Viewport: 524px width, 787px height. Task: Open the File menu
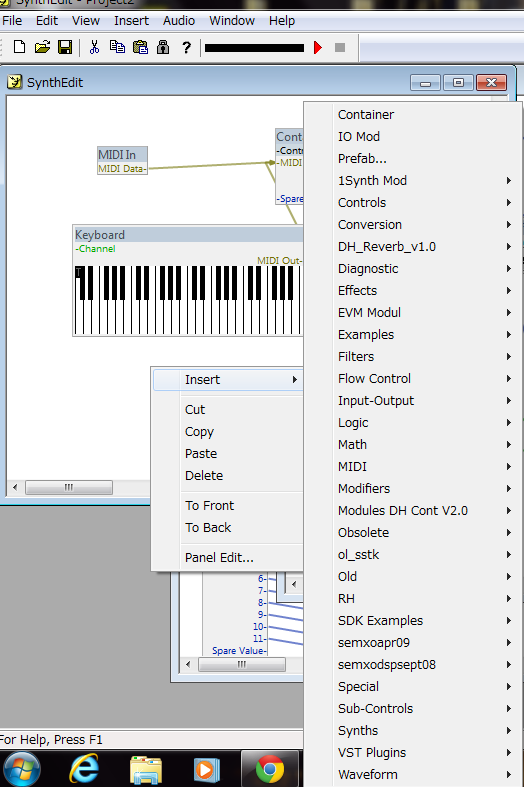[x=12, y=21]
